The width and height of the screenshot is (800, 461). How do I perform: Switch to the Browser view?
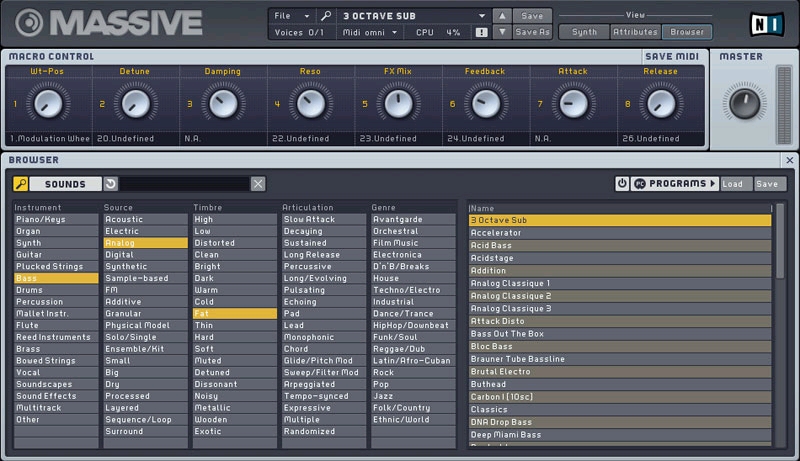(x=687, y=32)
